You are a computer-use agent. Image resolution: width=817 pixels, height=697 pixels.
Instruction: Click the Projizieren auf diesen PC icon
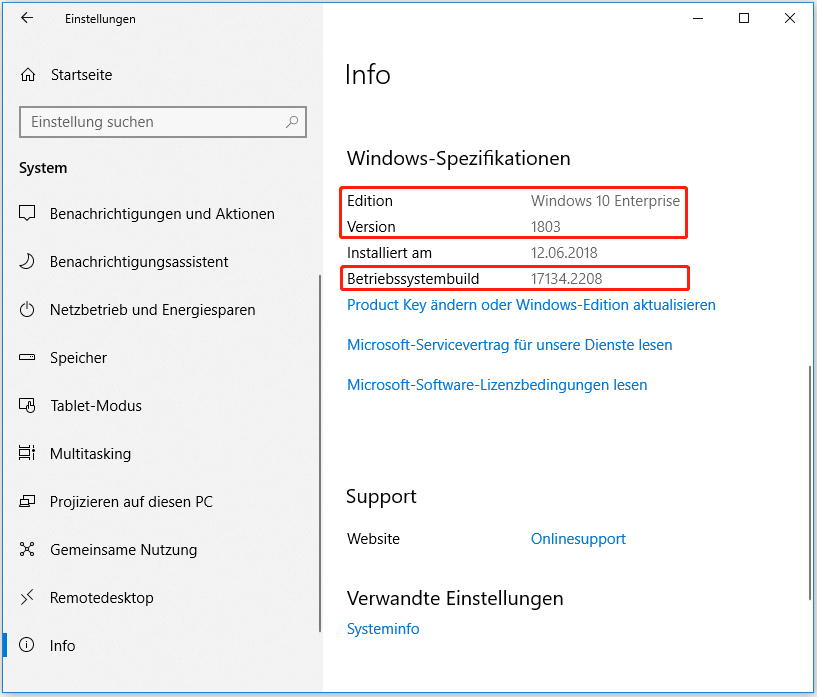pyautogui.click(x=27, y=501)
